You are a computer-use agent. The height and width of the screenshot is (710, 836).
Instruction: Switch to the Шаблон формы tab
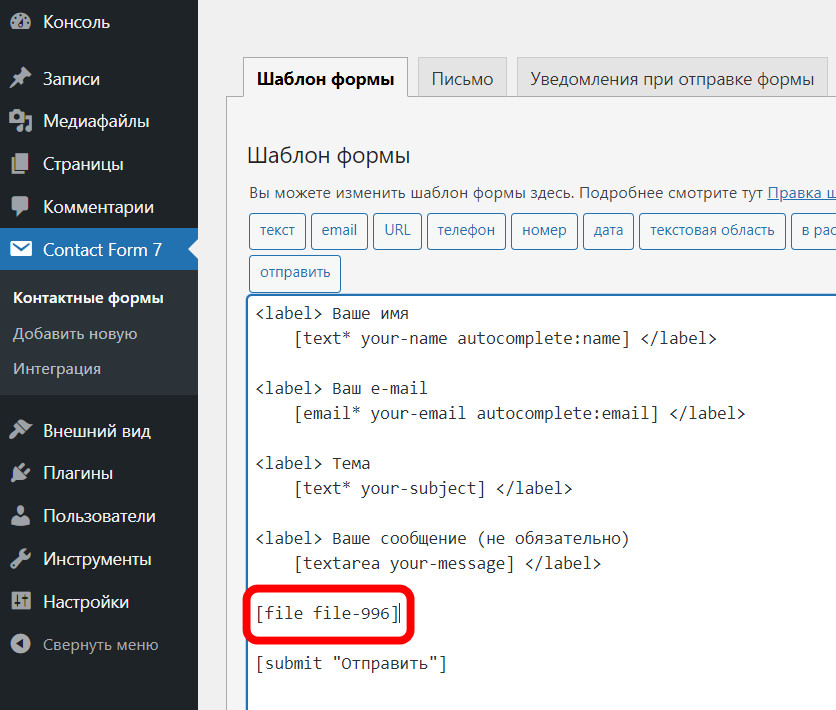(325, 78)
